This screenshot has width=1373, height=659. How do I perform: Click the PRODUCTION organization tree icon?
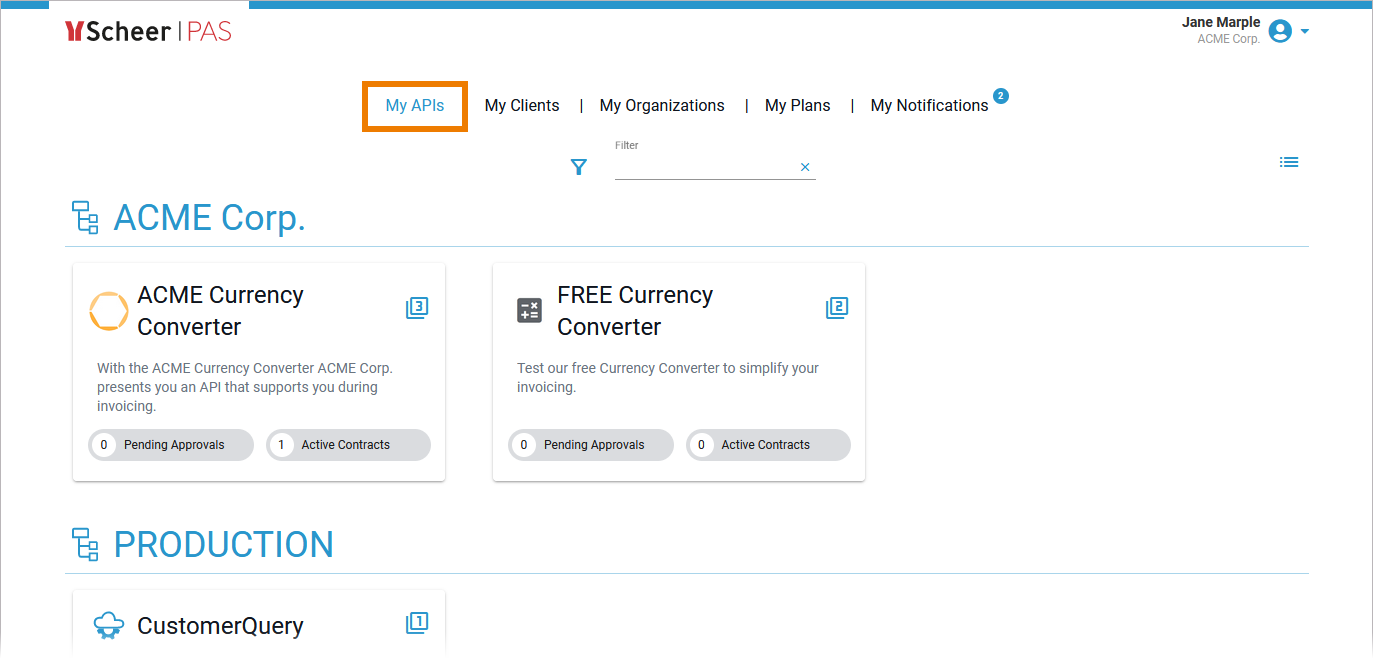coord(86,544)
